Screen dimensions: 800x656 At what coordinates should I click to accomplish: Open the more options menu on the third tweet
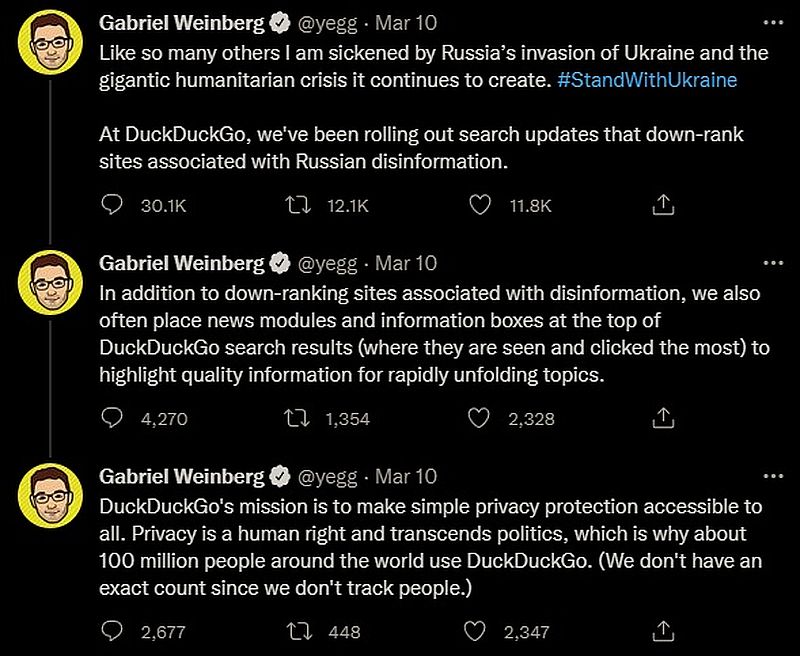pos(773,474)
